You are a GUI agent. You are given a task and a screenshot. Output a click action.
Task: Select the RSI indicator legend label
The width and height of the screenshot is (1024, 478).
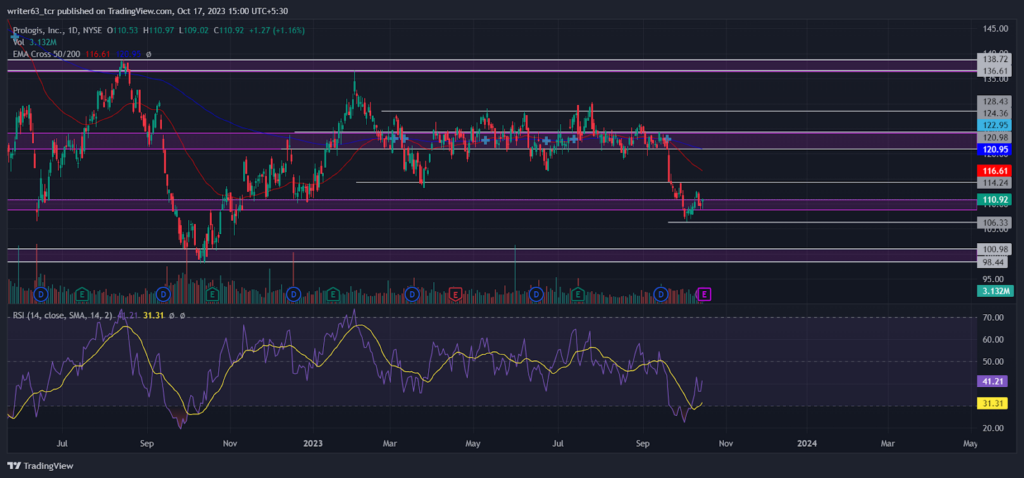(x=63, y=315)
